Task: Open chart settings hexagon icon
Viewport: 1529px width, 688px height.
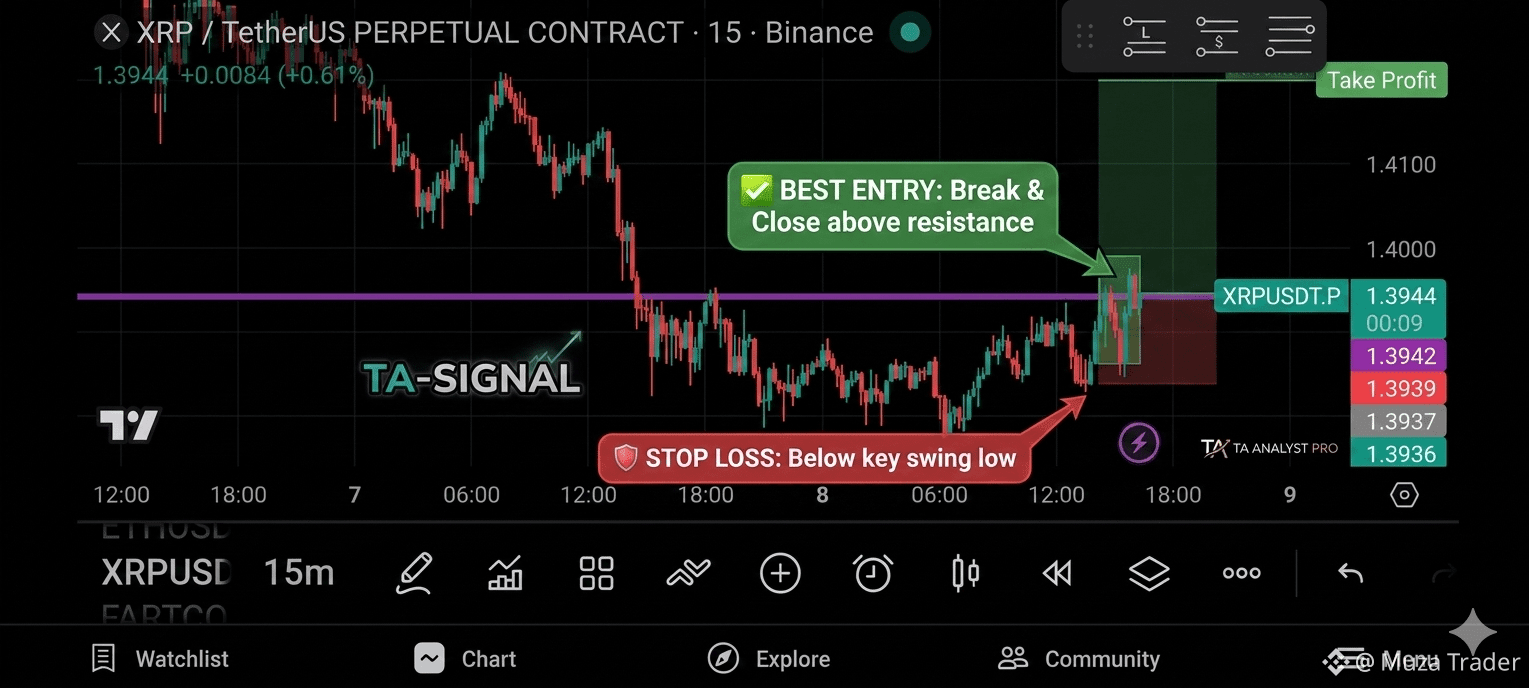Action: pos(1405,495)
